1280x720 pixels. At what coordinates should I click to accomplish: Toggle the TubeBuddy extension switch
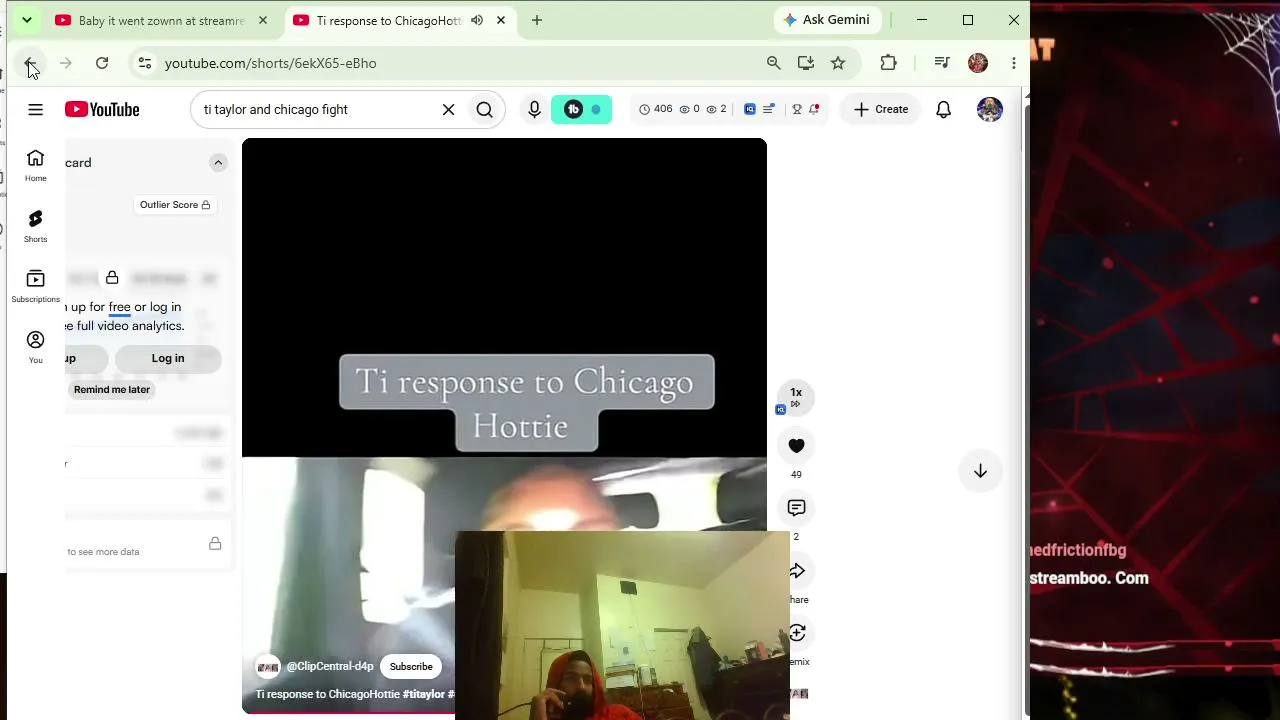pyautogui.click(x=581, y=109)
